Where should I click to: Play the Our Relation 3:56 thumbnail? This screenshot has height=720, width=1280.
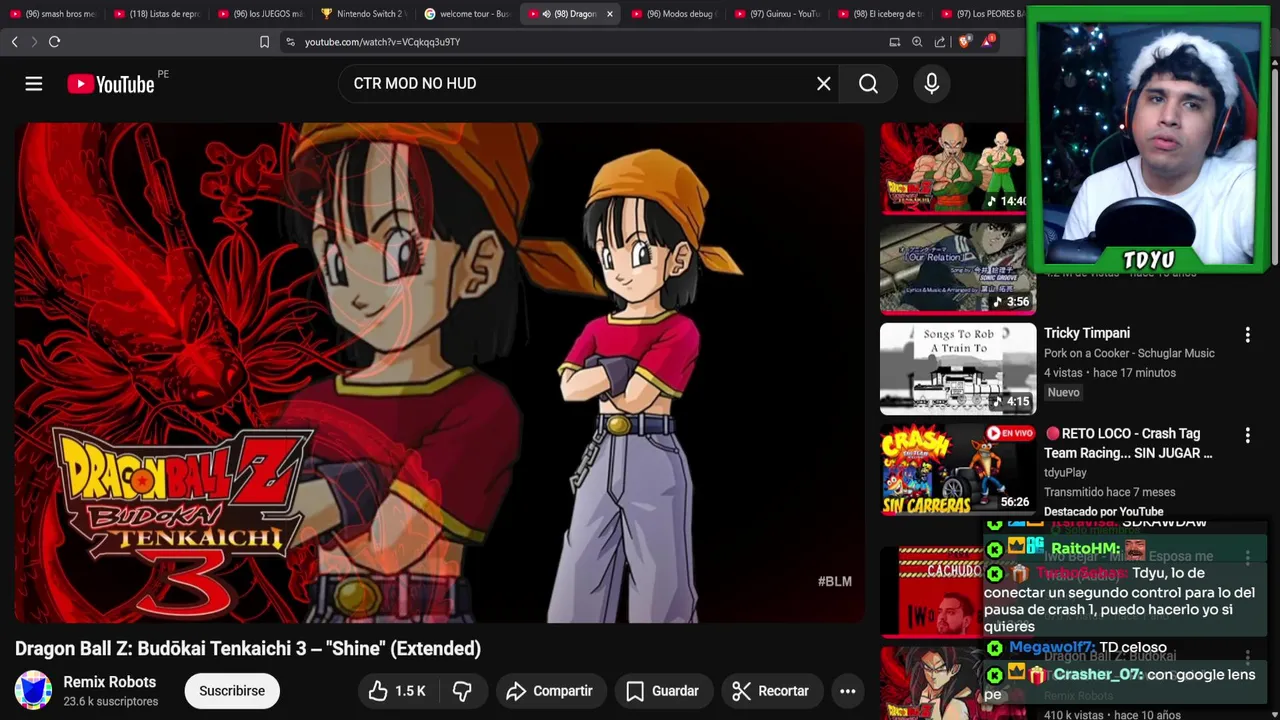point(958,268)
